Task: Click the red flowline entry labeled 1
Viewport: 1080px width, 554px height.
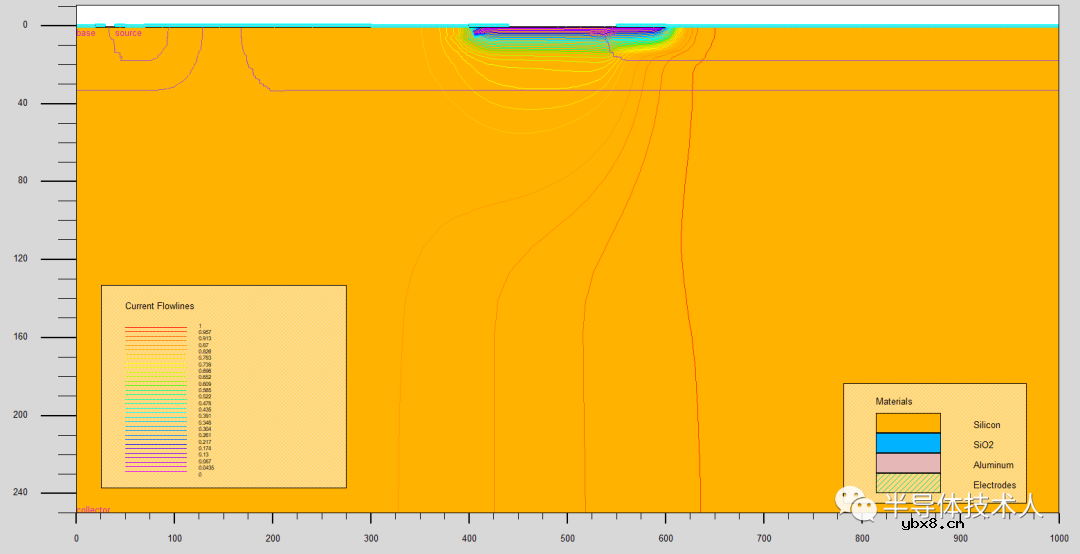Action: (x=155, y=326)
